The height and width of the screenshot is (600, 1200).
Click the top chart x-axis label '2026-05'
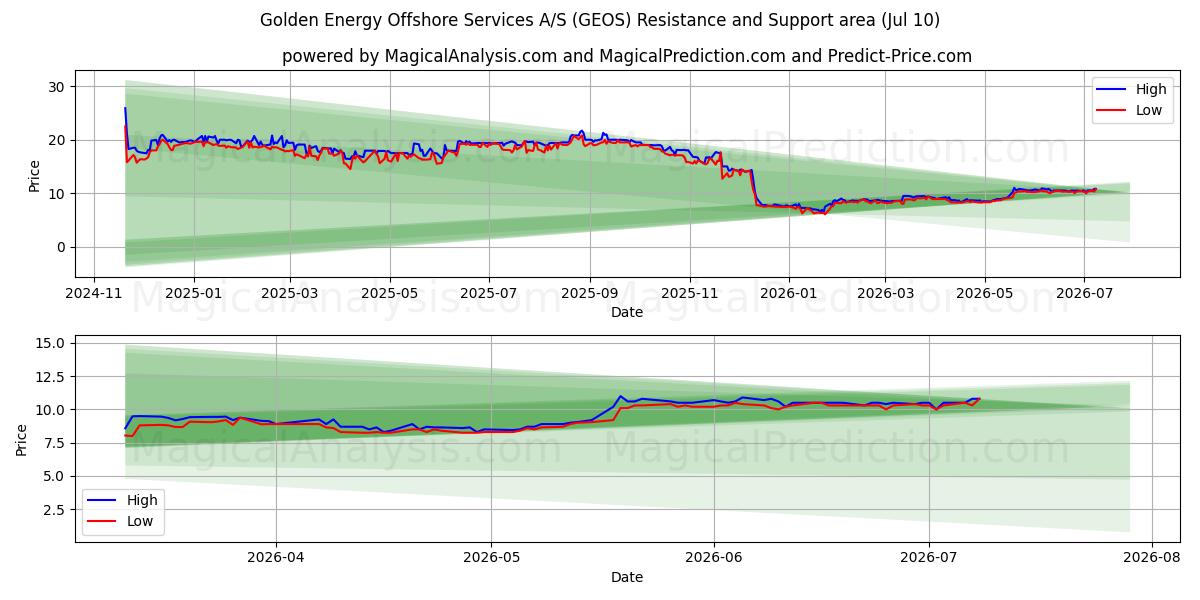tap(984, 294)
